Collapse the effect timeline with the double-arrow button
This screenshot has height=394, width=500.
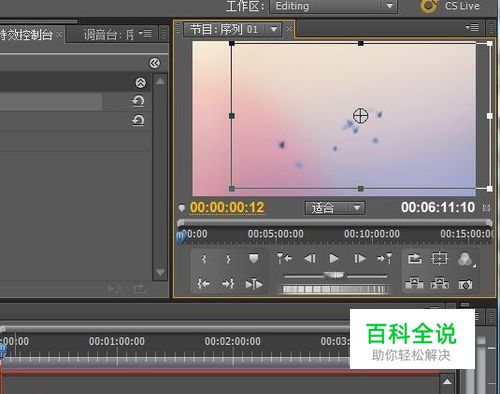[155, 63]
